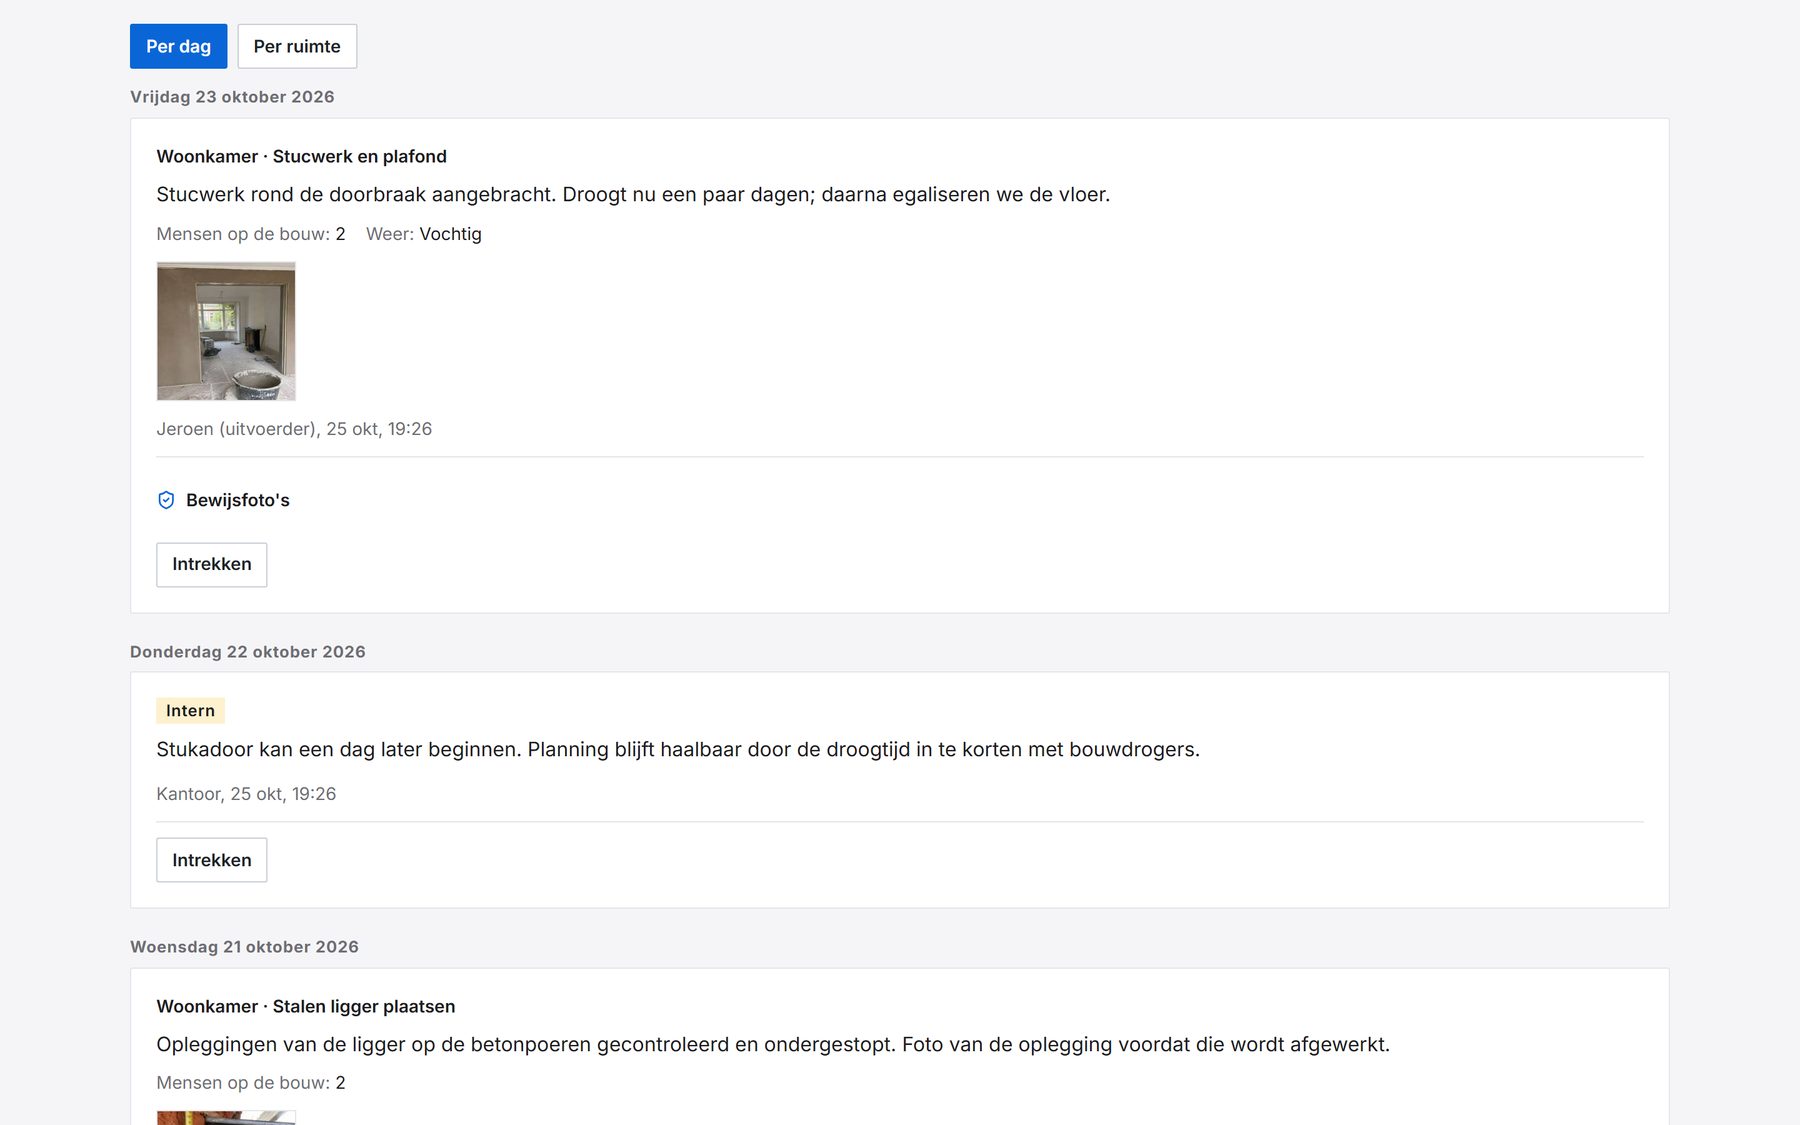Click the Jeroen (uitvoerder) author line

tap(294, 429)
